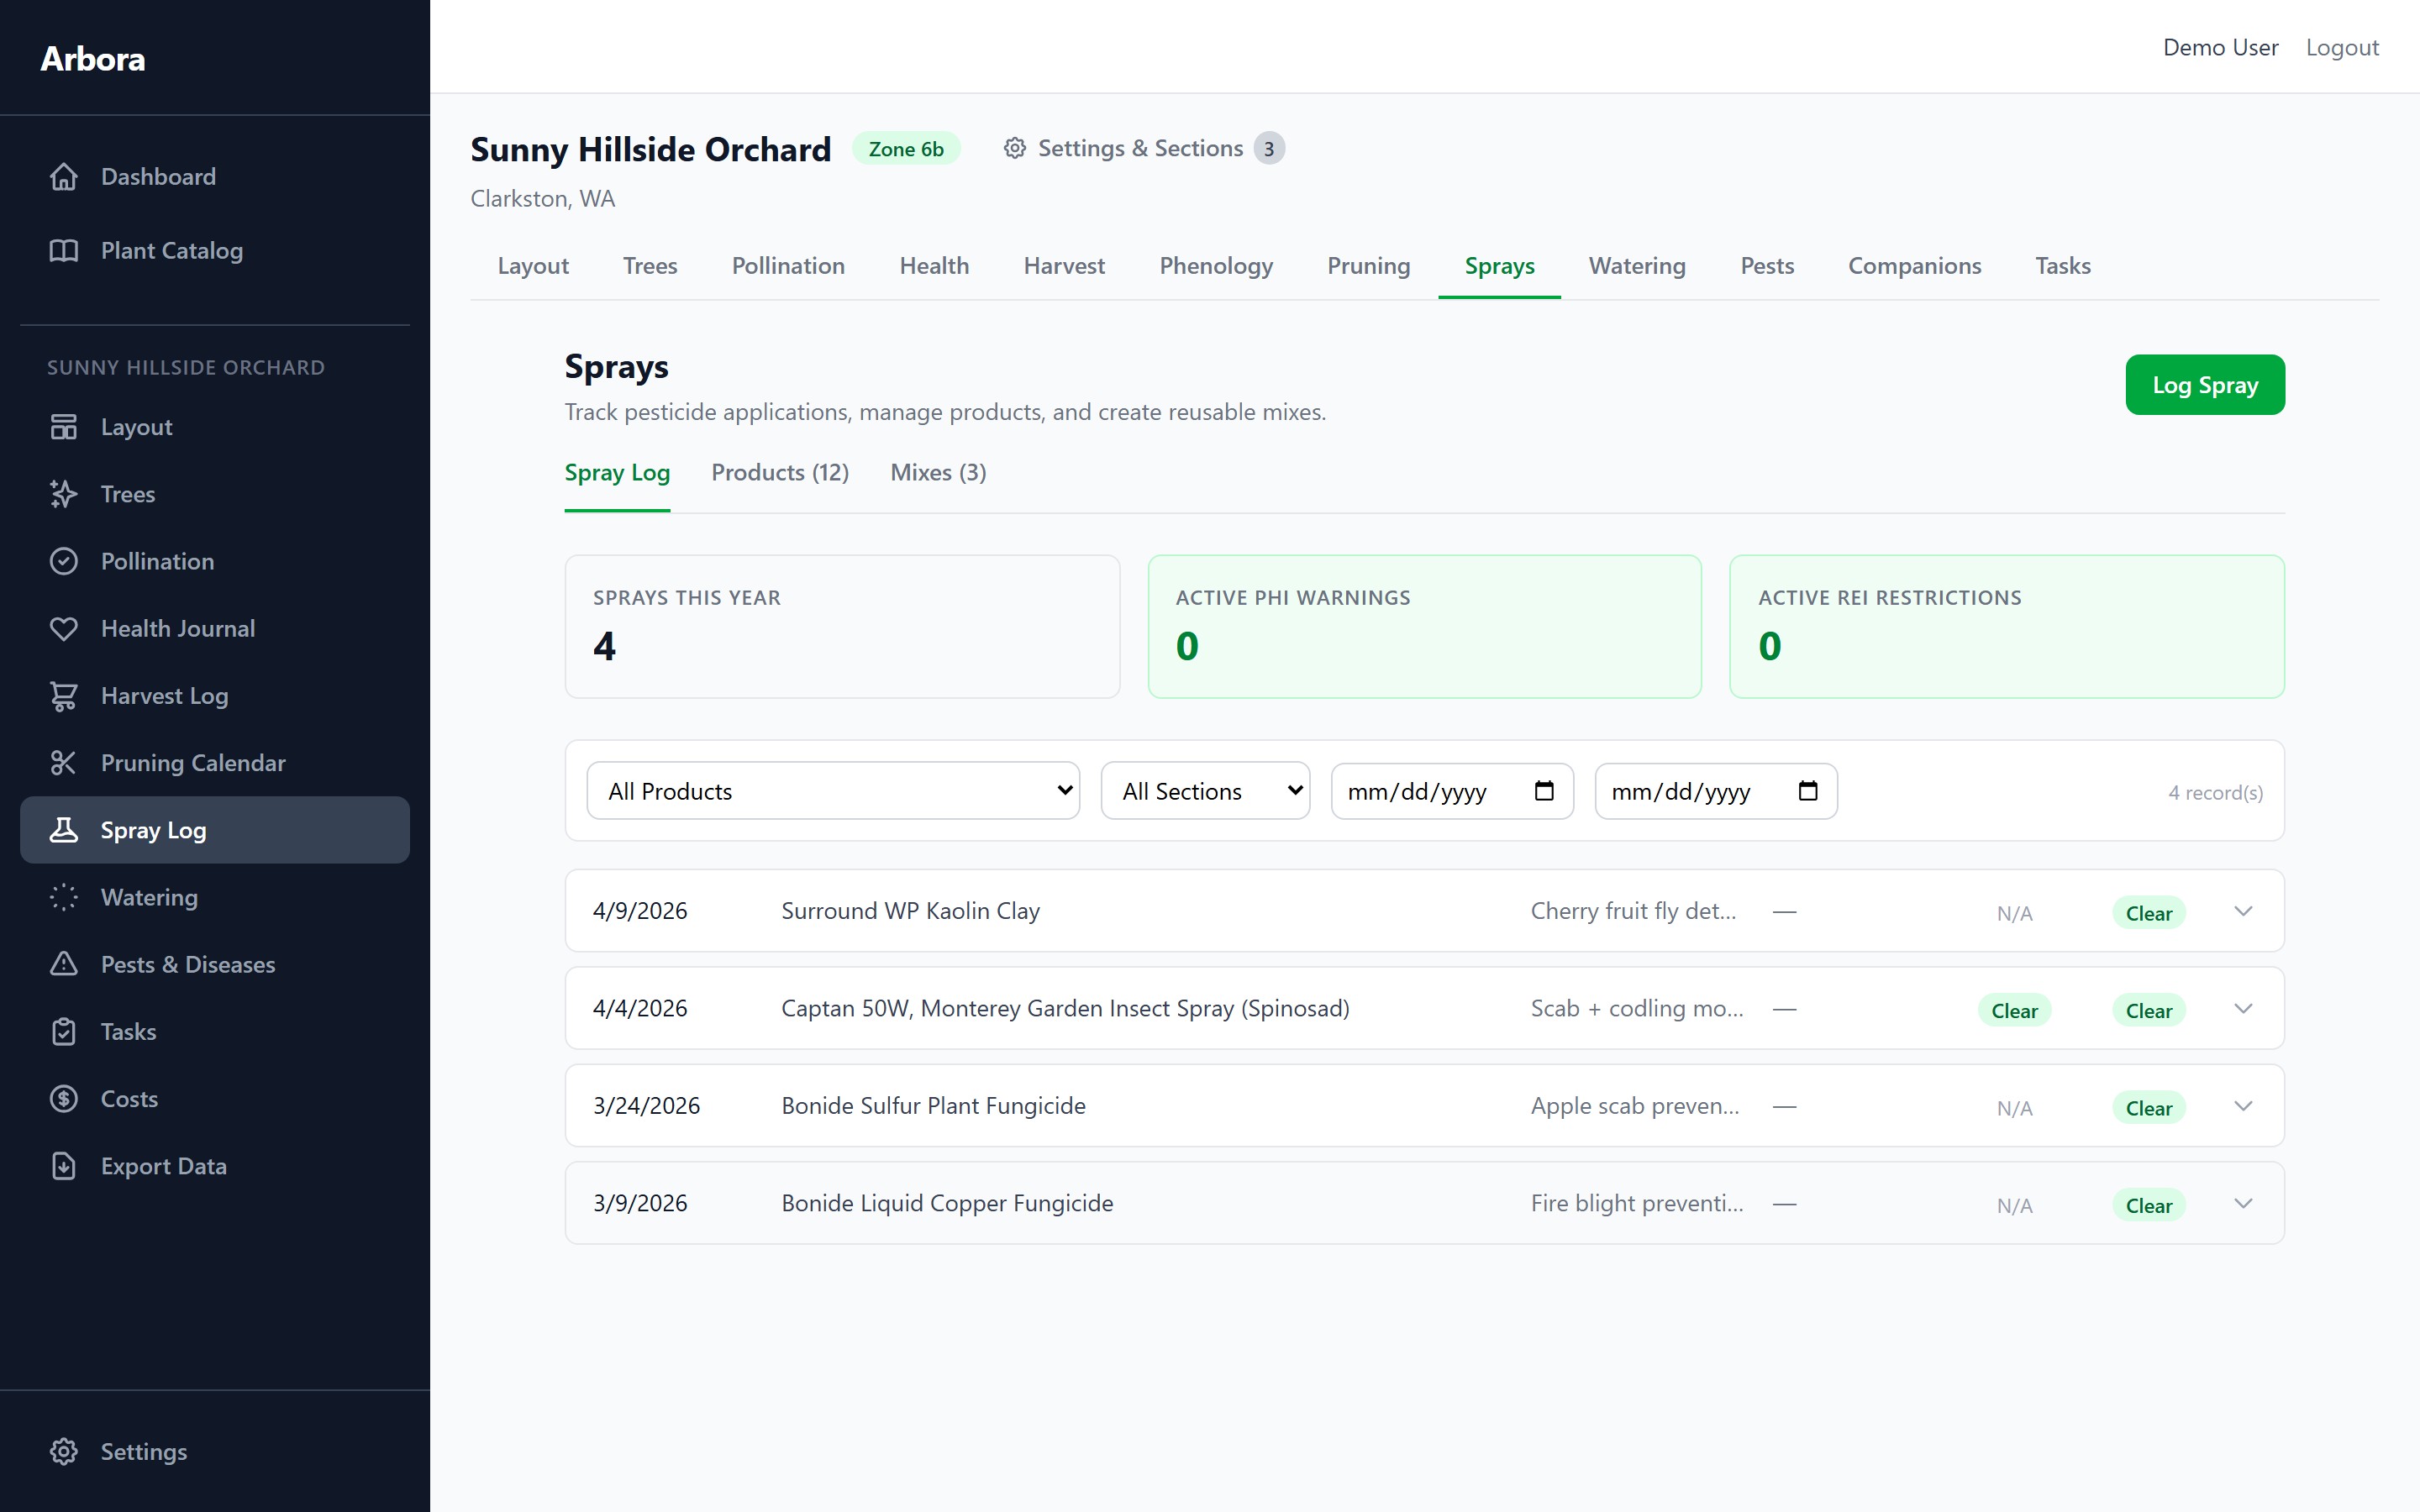Click the Dashboard home icon
This screenshot has width=2420, height=1512.
pyautogui.click(x=64, y=177)
